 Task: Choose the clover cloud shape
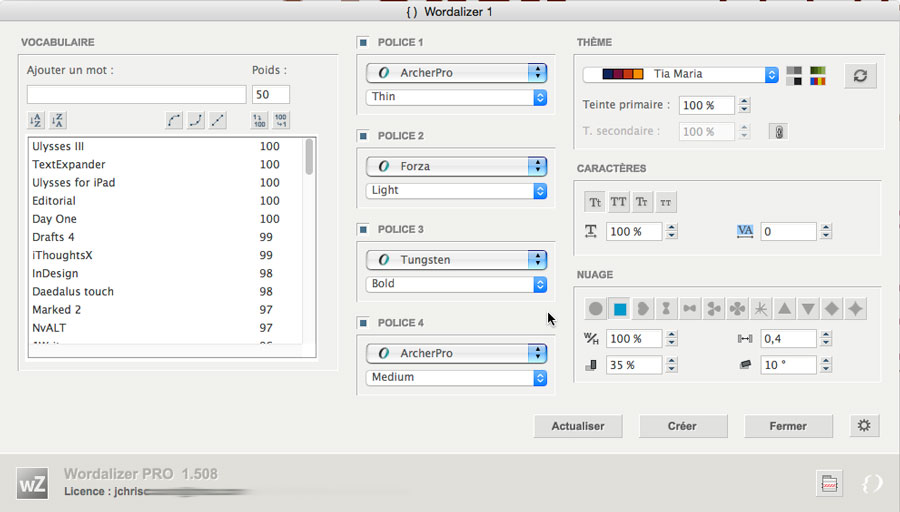(x=737, y=309)
